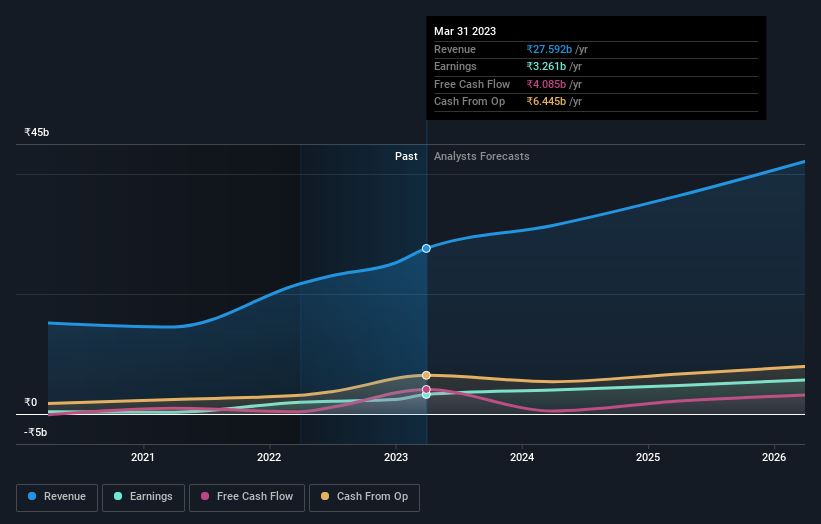
Task: Click the orange Cash From Op data point
Action: point(426,375)
